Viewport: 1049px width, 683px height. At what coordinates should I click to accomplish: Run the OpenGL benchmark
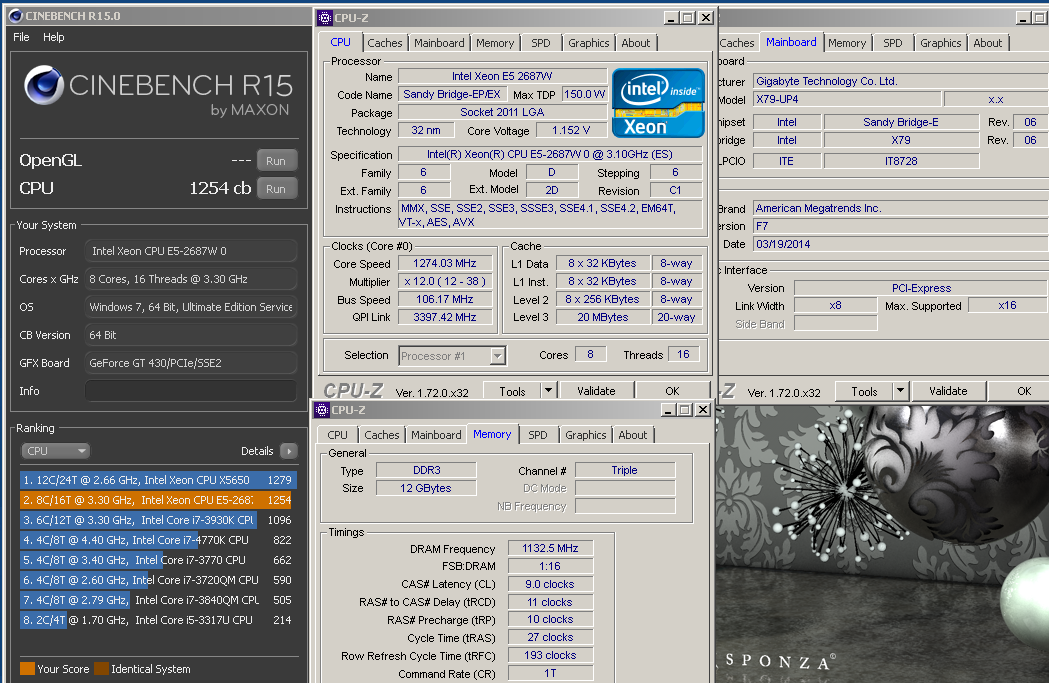click(x=276, y=161)
